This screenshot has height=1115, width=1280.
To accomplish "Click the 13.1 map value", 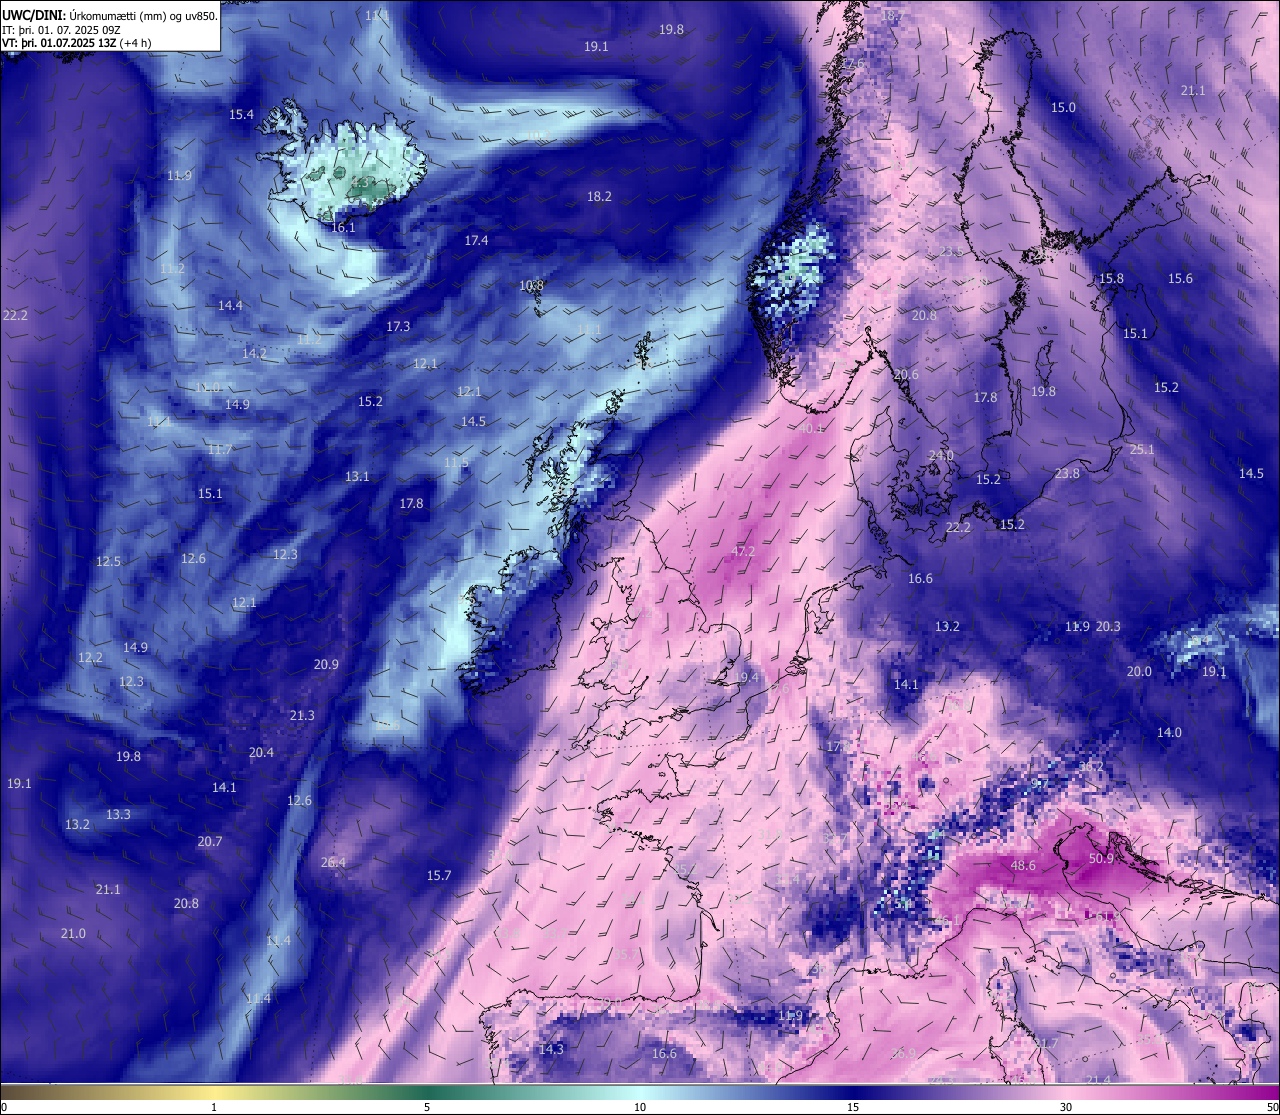I will [x=357, y=477].
